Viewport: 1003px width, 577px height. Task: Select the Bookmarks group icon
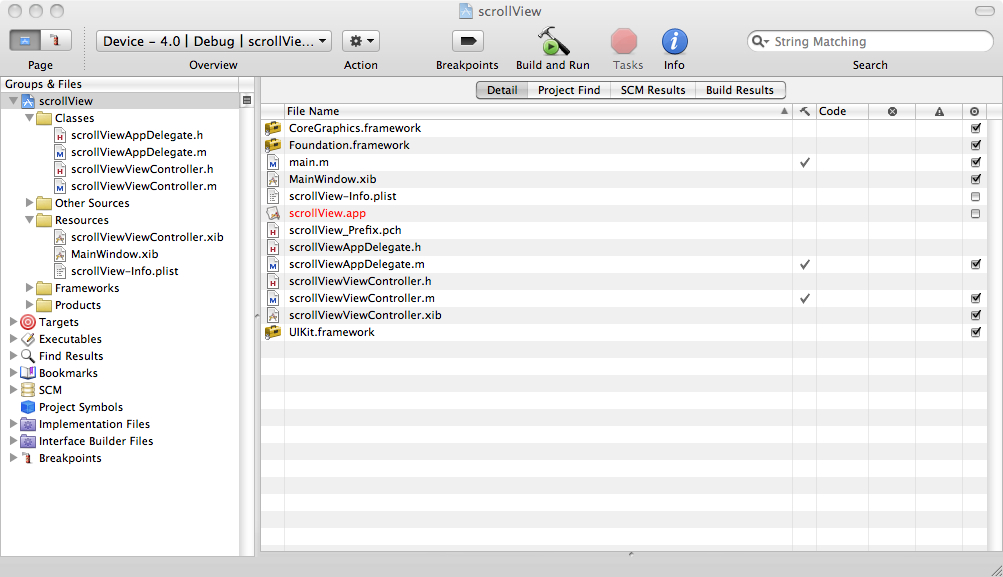pyautogui.click(x=28, y=373)
